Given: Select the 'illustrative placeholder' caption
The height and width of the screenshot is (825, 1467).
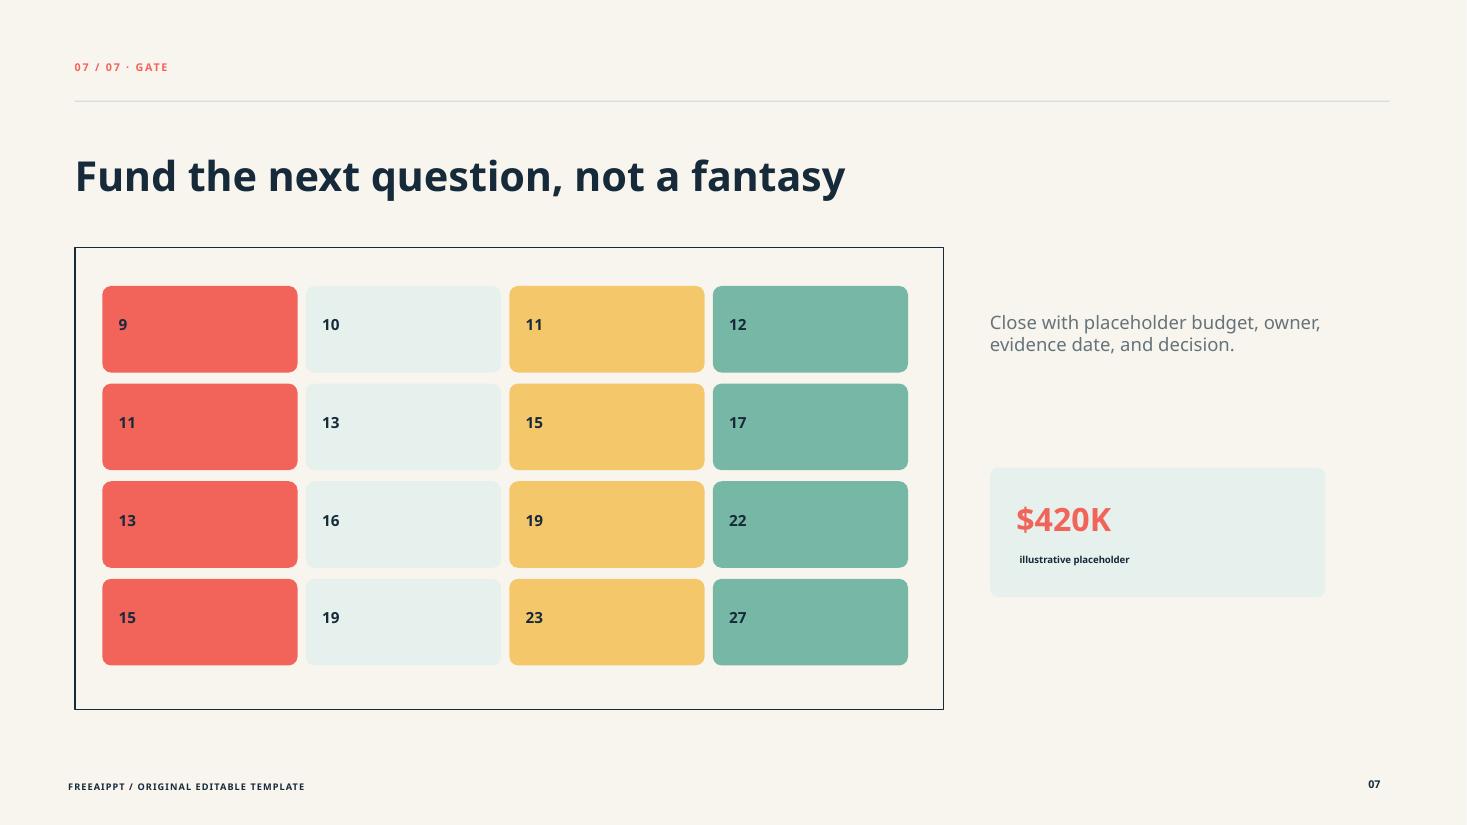Looking at the screenshot, I should pyautogui.click(x=1074, y=560).
